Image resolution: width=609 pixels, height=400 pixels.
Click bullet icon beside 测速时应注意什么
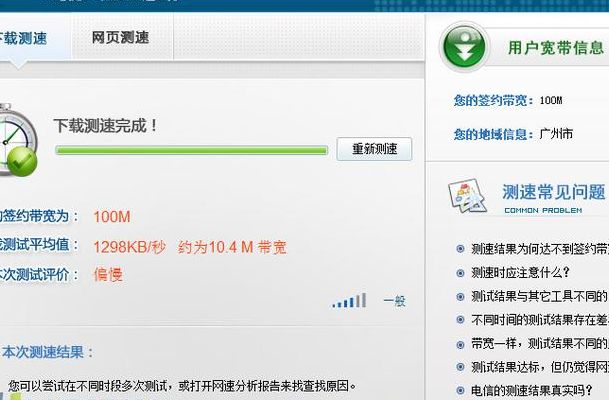coord(460,273)
